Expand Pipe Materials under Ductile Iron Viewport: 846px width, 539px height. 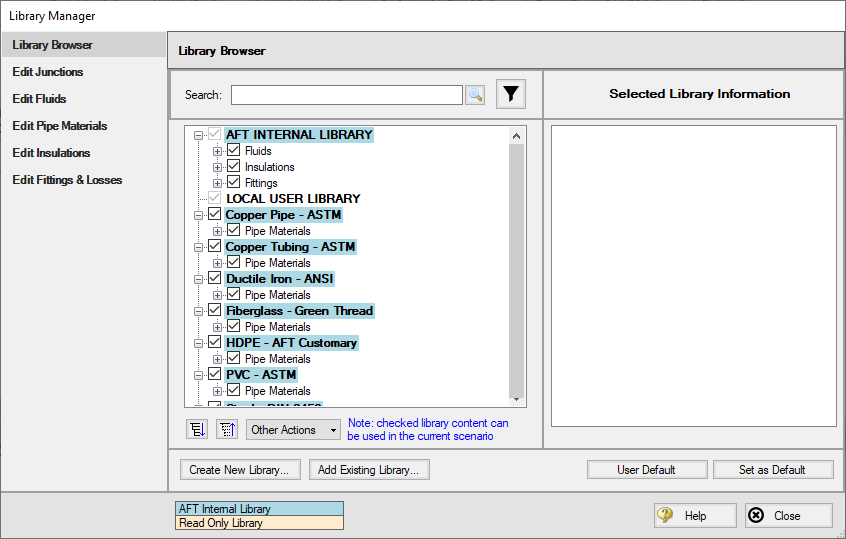[217, 295]
